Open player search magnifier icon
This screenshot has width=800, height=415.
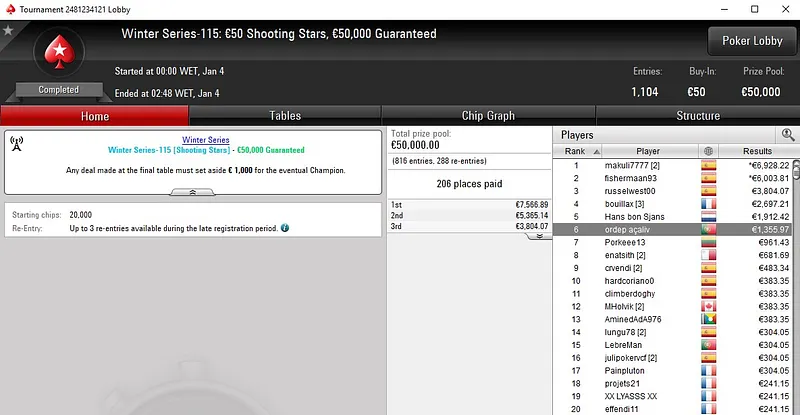[x=787, y=134]
